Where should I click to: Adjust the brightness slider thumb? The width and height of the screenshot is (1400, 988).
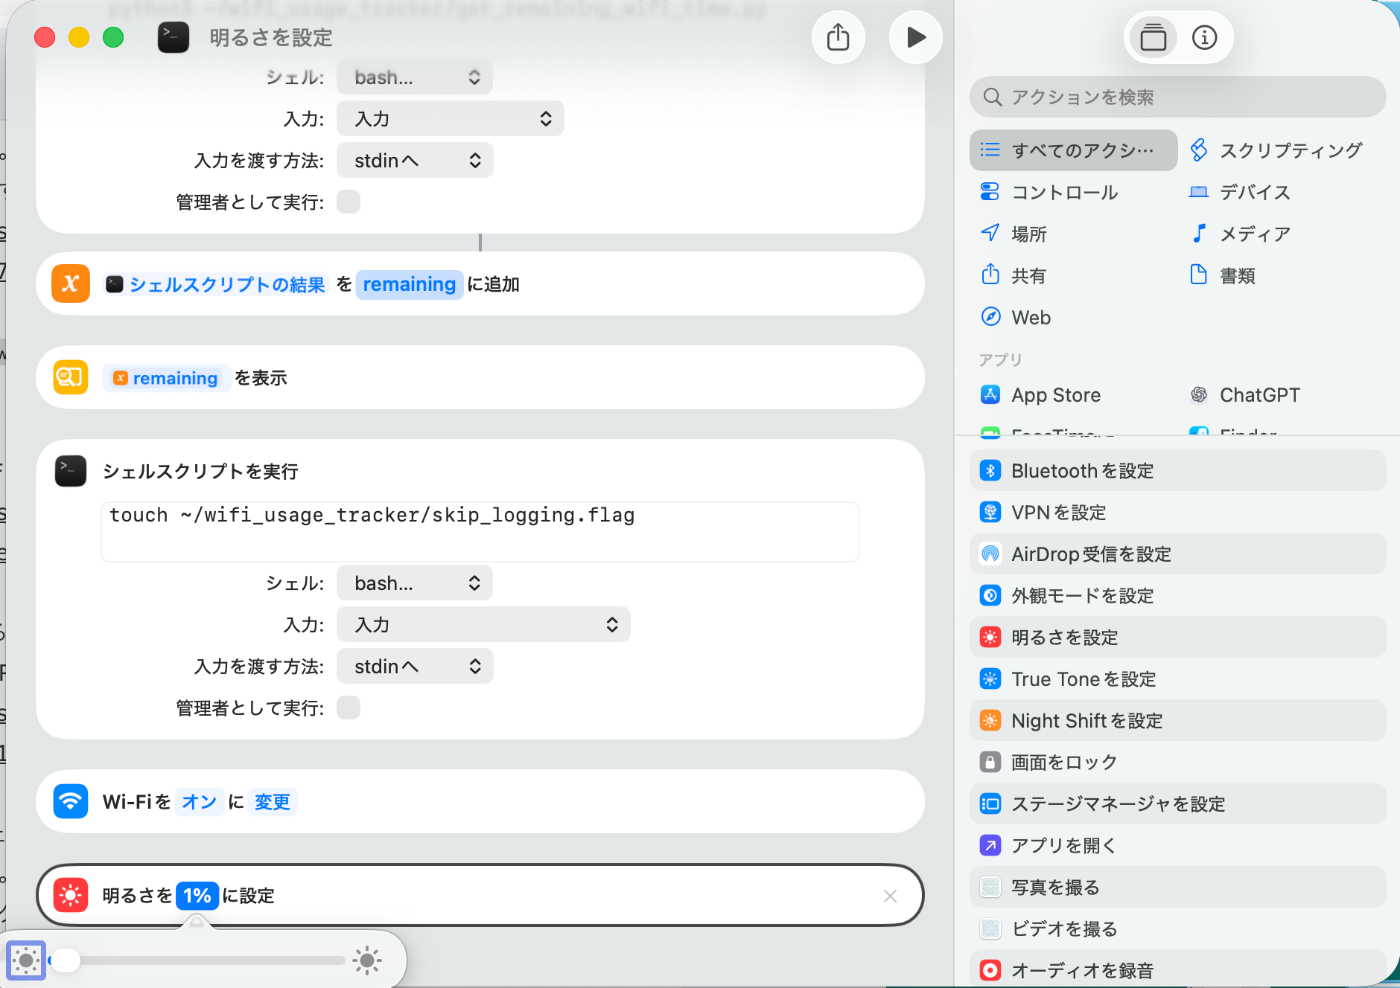(65, 961)
